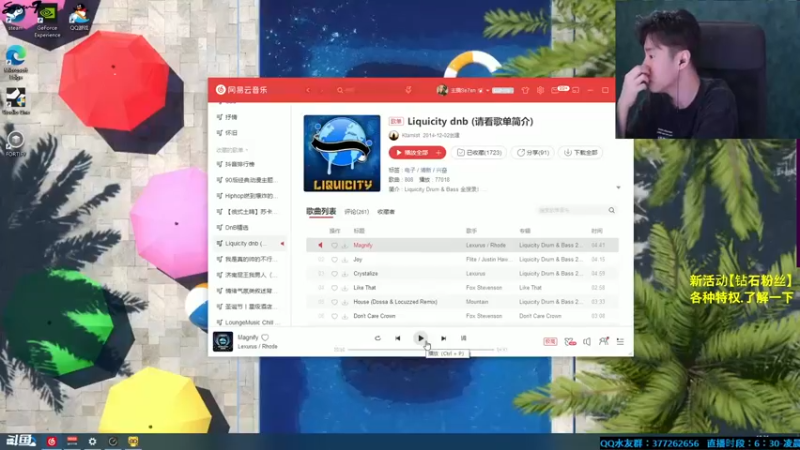Click the plus add-to-queue button
This screenshot has width=800, height=450.
[439, 153]
